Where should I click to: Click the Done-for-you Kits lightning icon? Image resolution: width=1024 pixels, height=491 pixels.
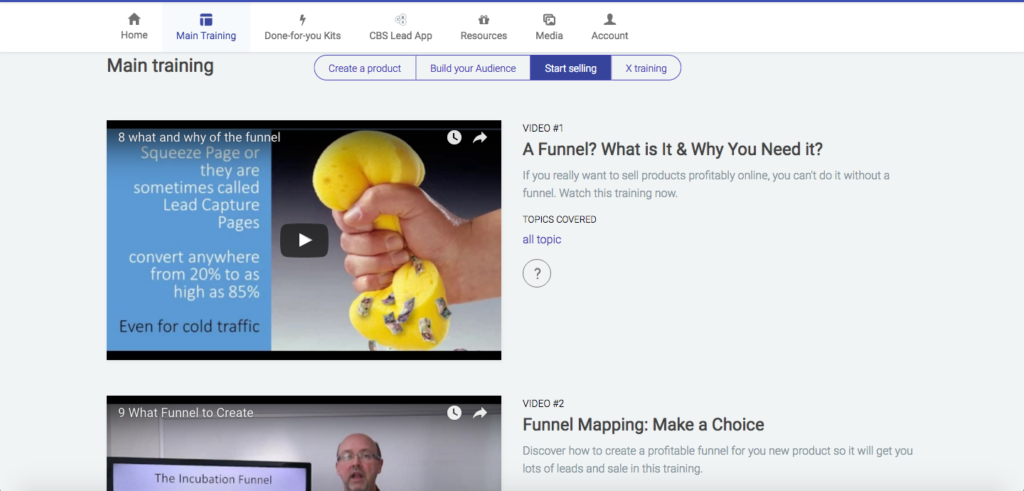[302, 20]
